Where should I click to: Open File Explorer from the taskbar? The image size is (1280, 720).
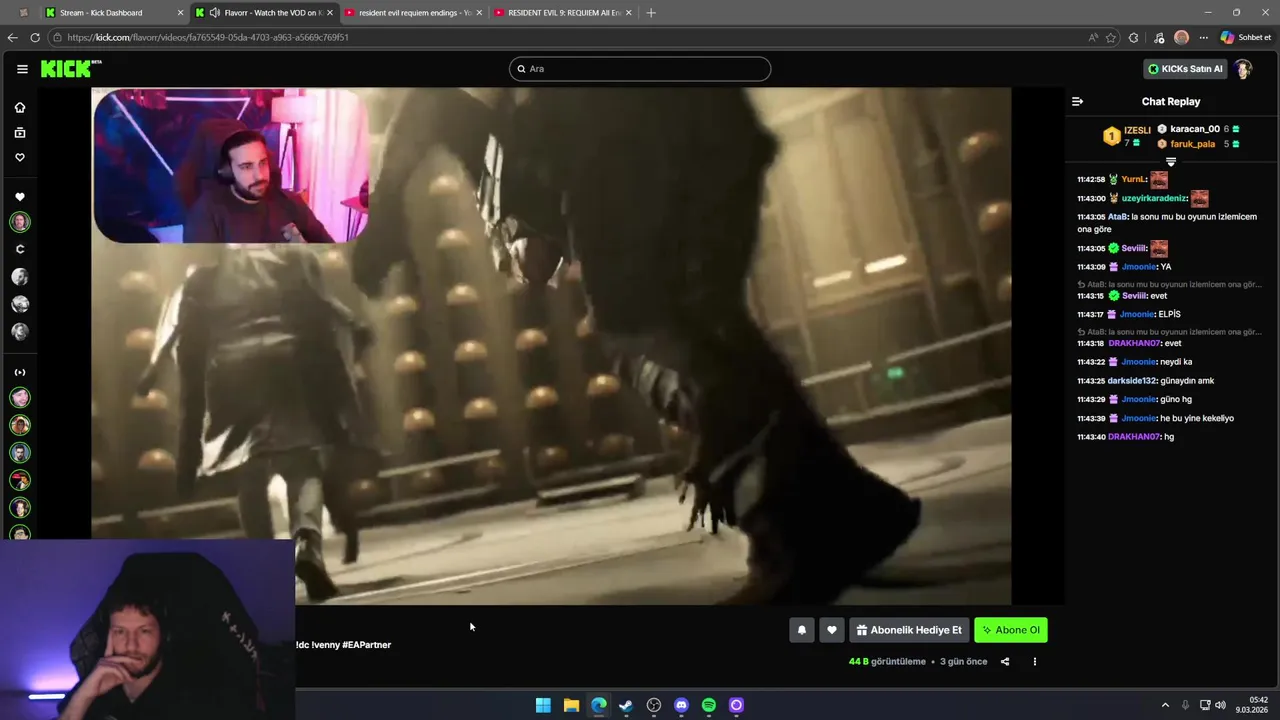click(571, 705)
